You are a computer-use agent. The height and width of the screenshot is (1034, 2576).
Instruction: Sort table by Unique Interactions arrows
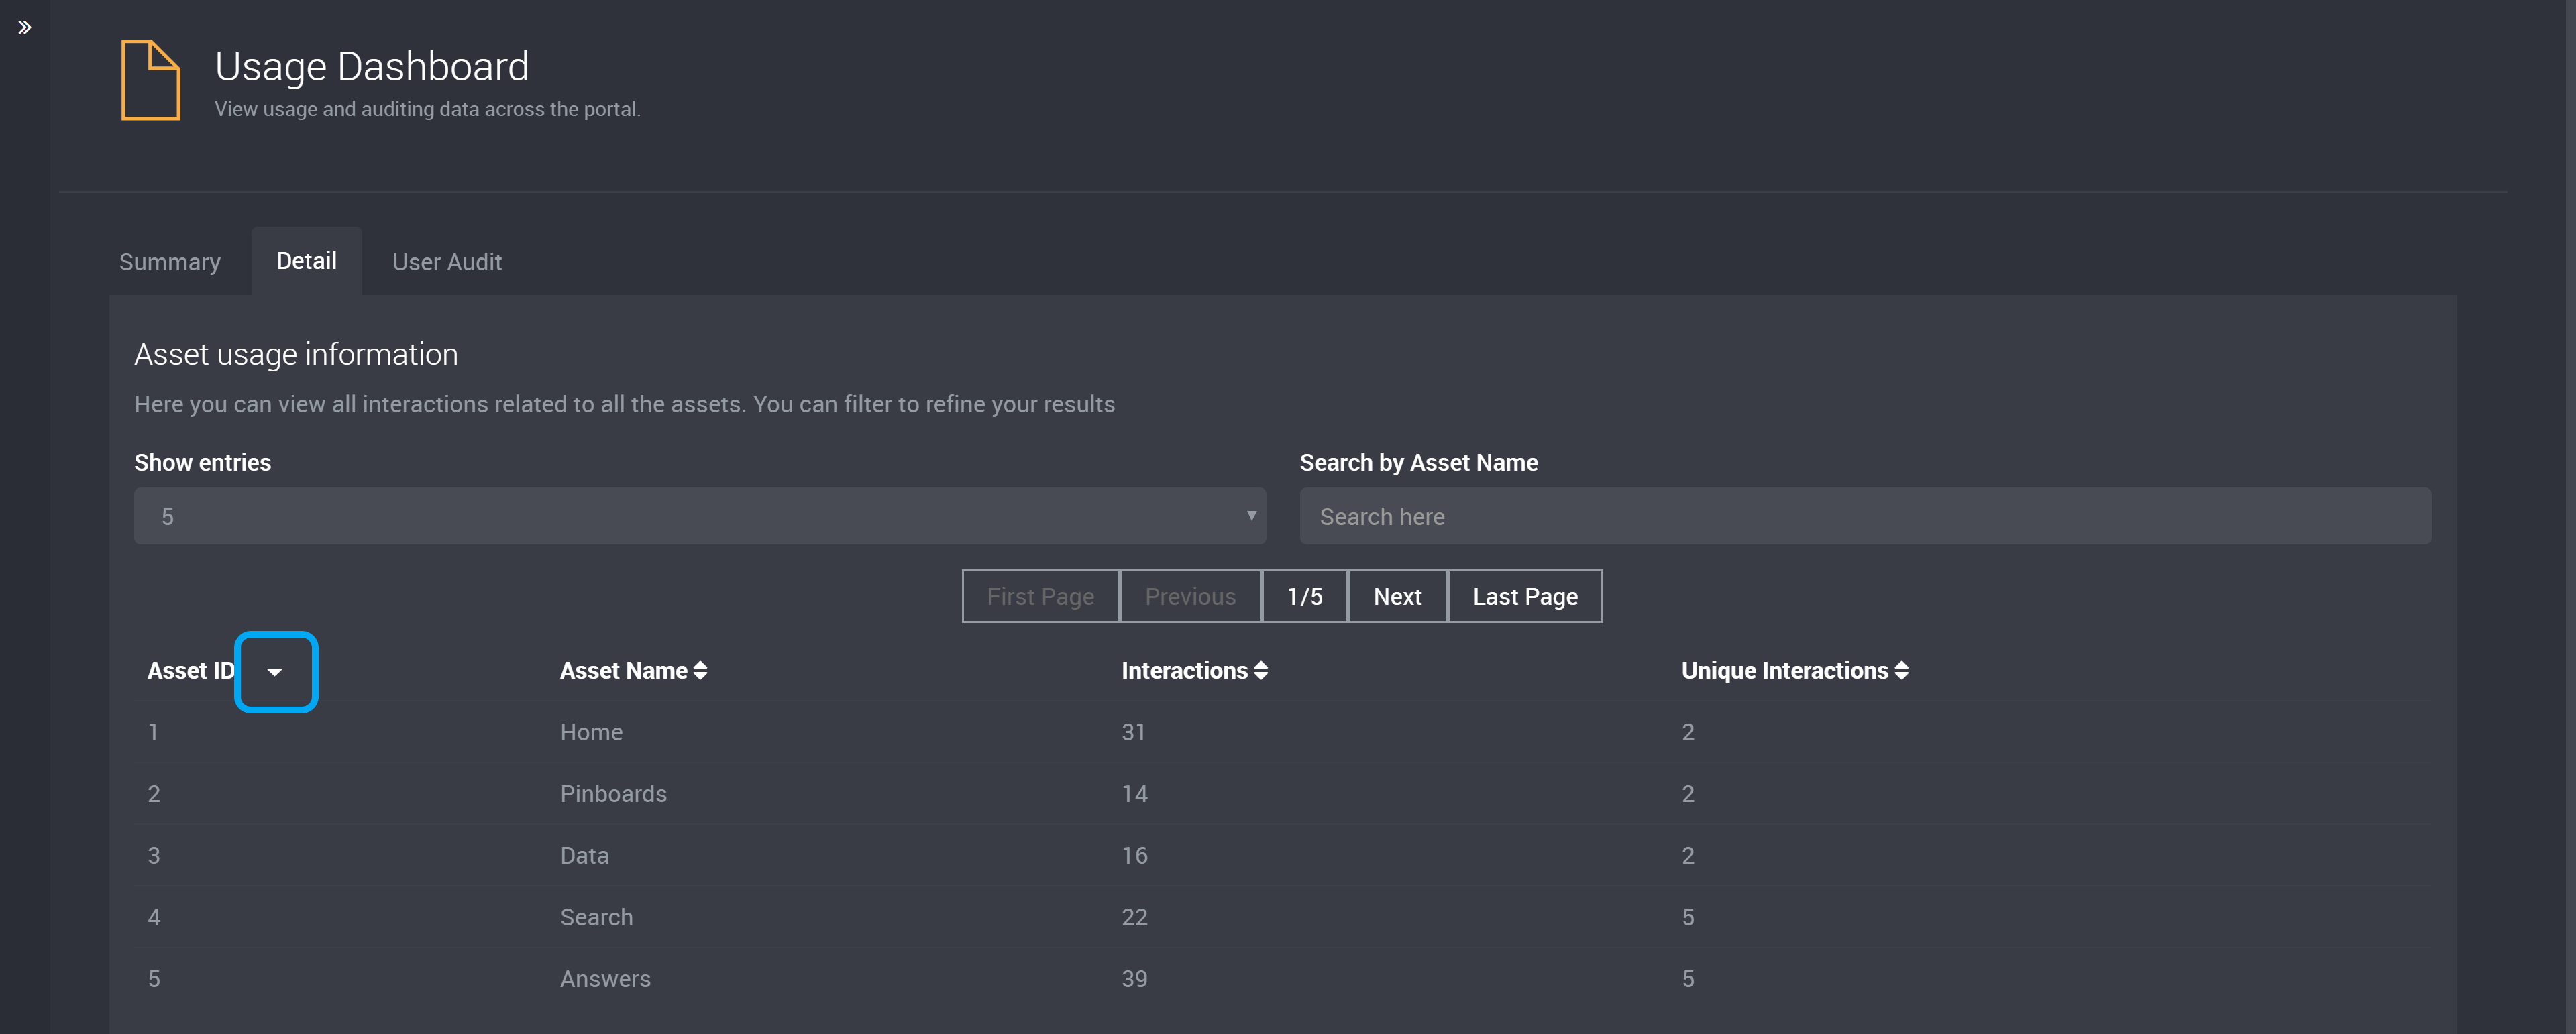click(1901, 670)
